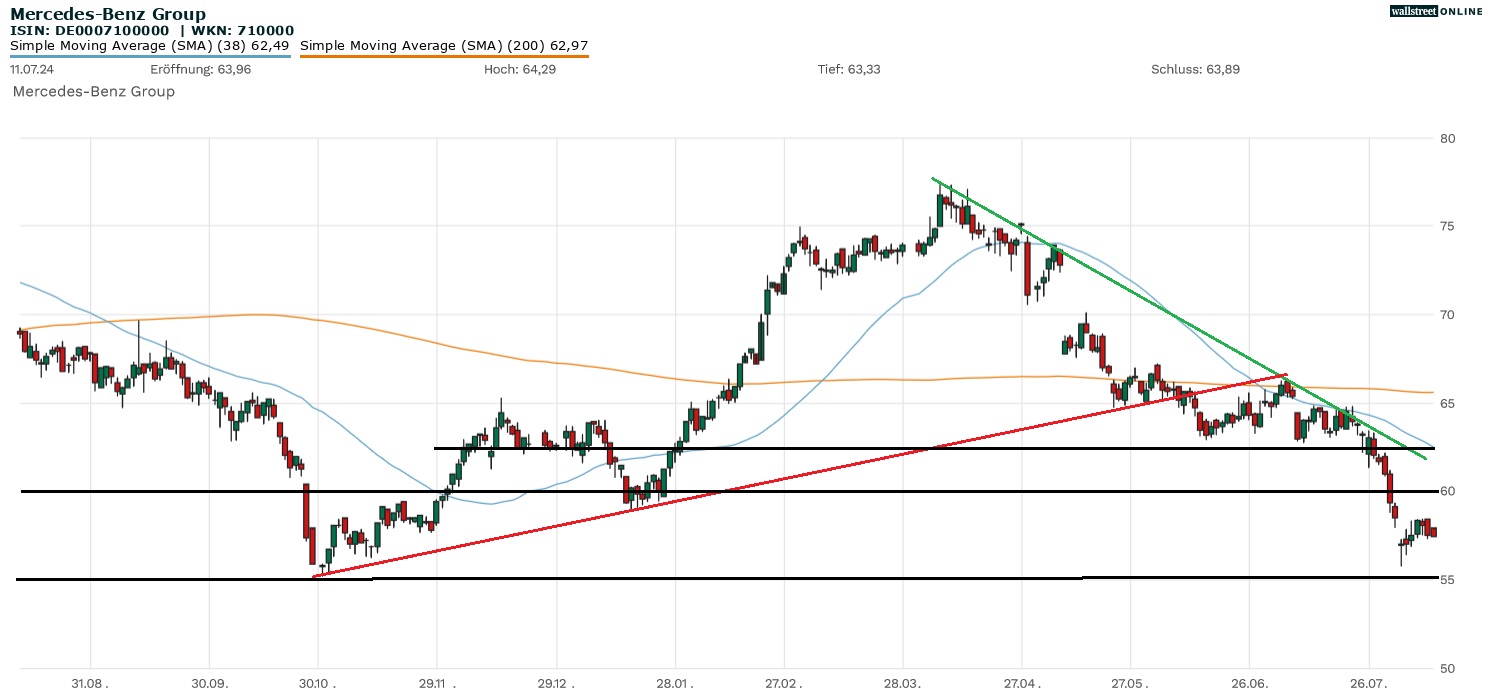Click the gray Mercedes-Benz Group chart series label
Image resolution: width=1490 pixels, height=689 pixels.
[94, 92]
